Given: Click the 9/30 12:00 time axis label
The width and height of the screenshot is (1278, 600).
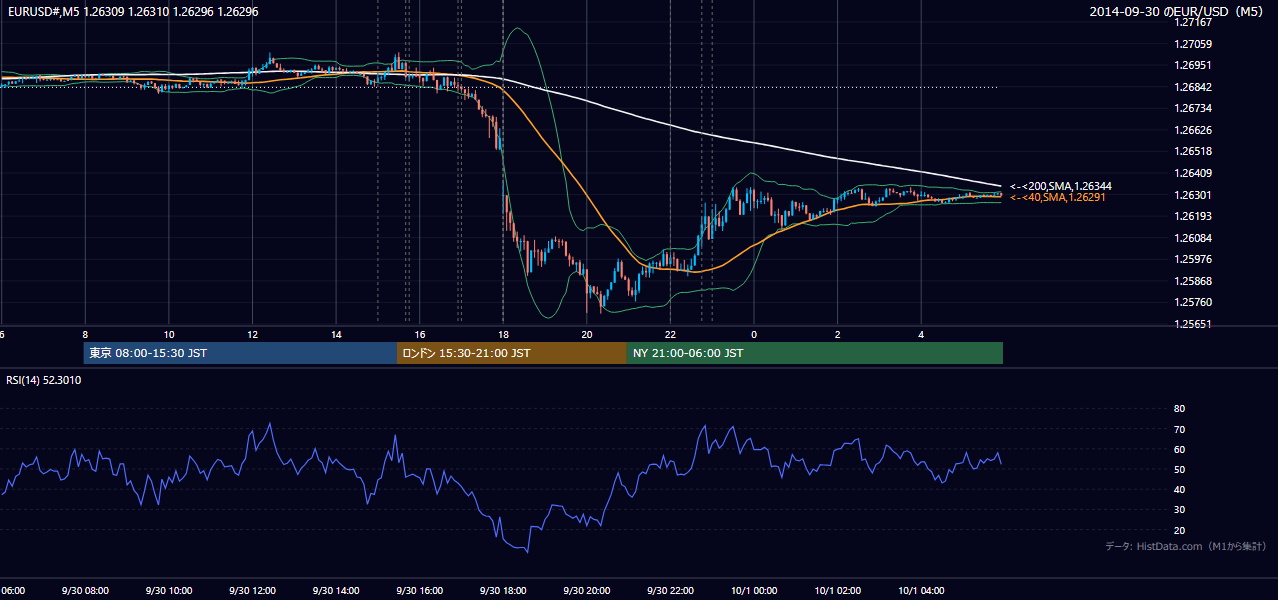Looking at the screenshot, I should 252,591.
